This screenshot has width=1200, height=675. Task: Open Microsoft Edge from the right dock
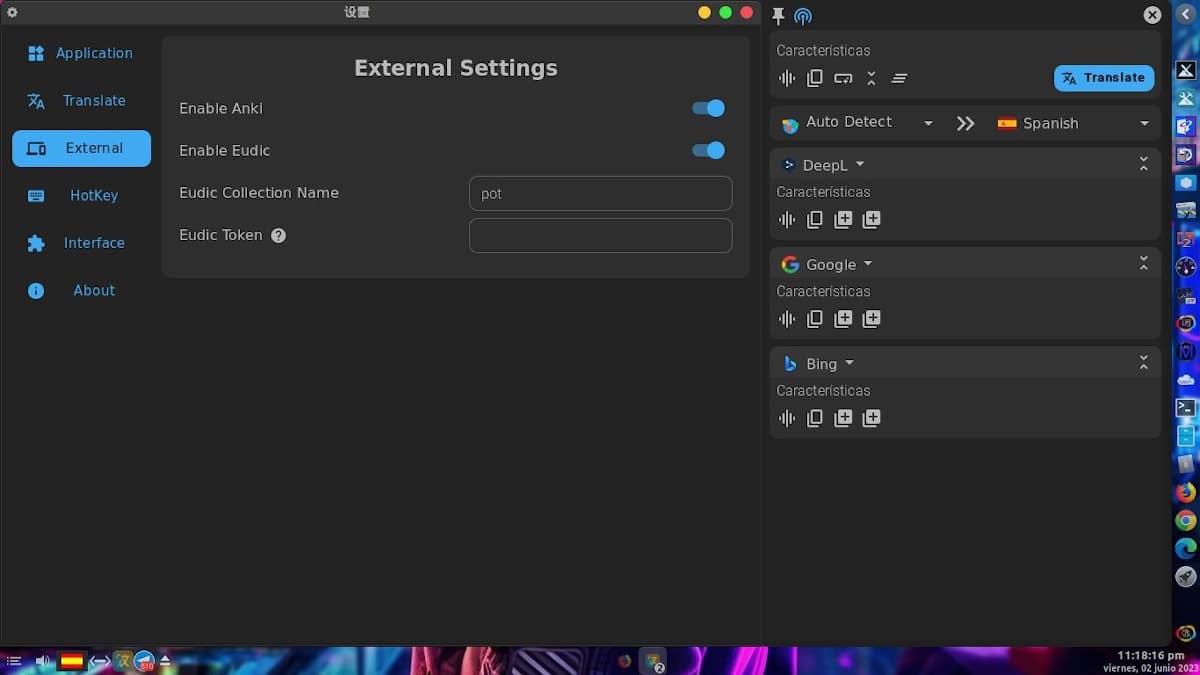(x=1186, y=548)
